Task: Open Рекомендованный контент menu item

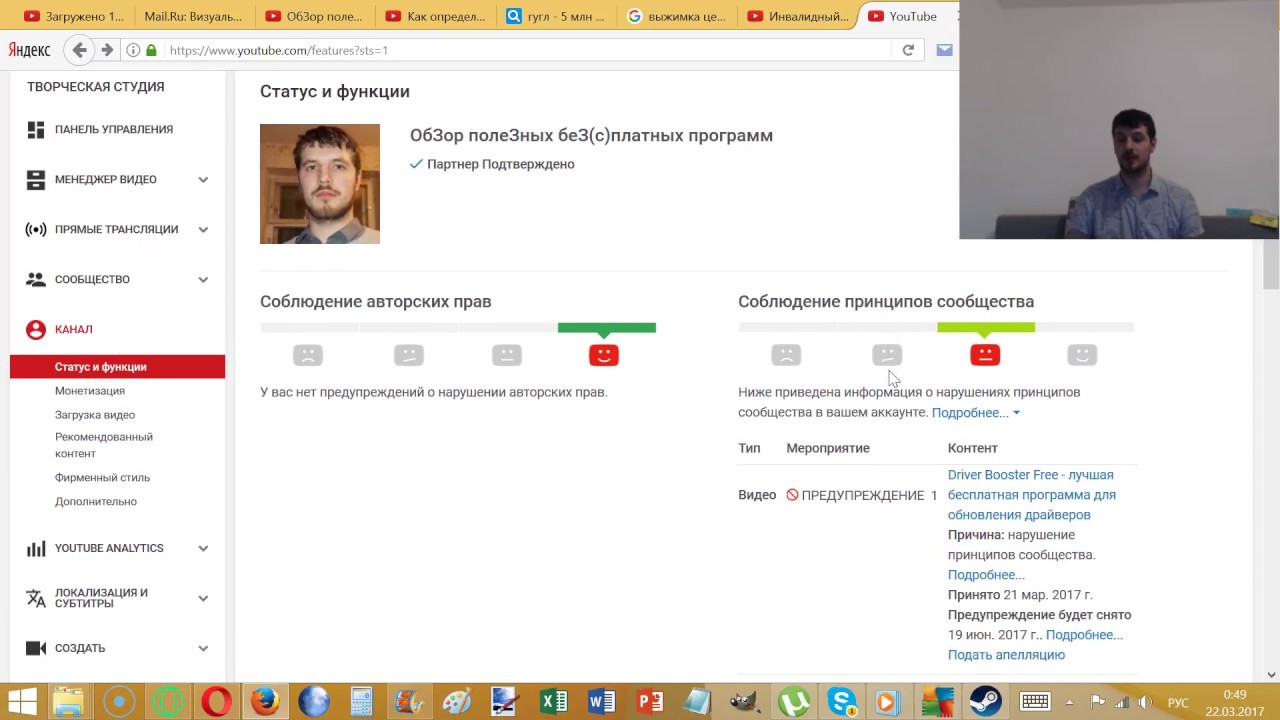Action: tap(104, 445)
